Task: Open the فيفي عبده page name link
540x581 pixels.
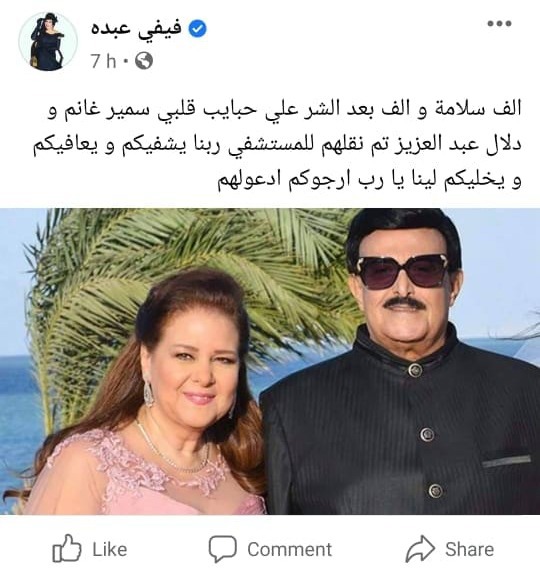Action: pos(136,29)
